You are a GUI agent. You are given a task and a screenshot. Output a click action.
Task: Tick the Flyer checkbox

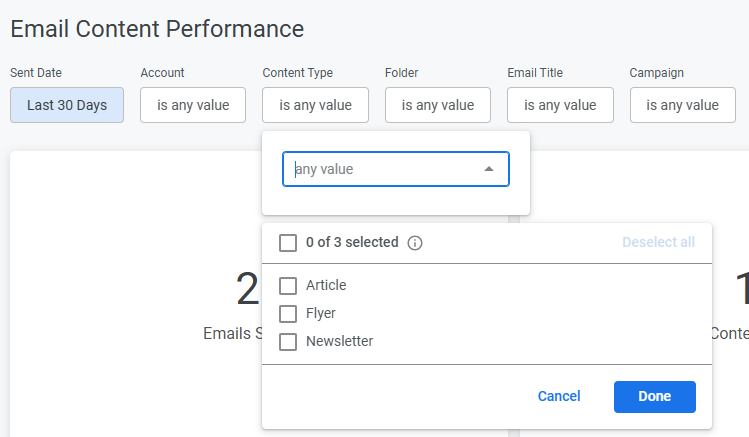coord(288,314)
